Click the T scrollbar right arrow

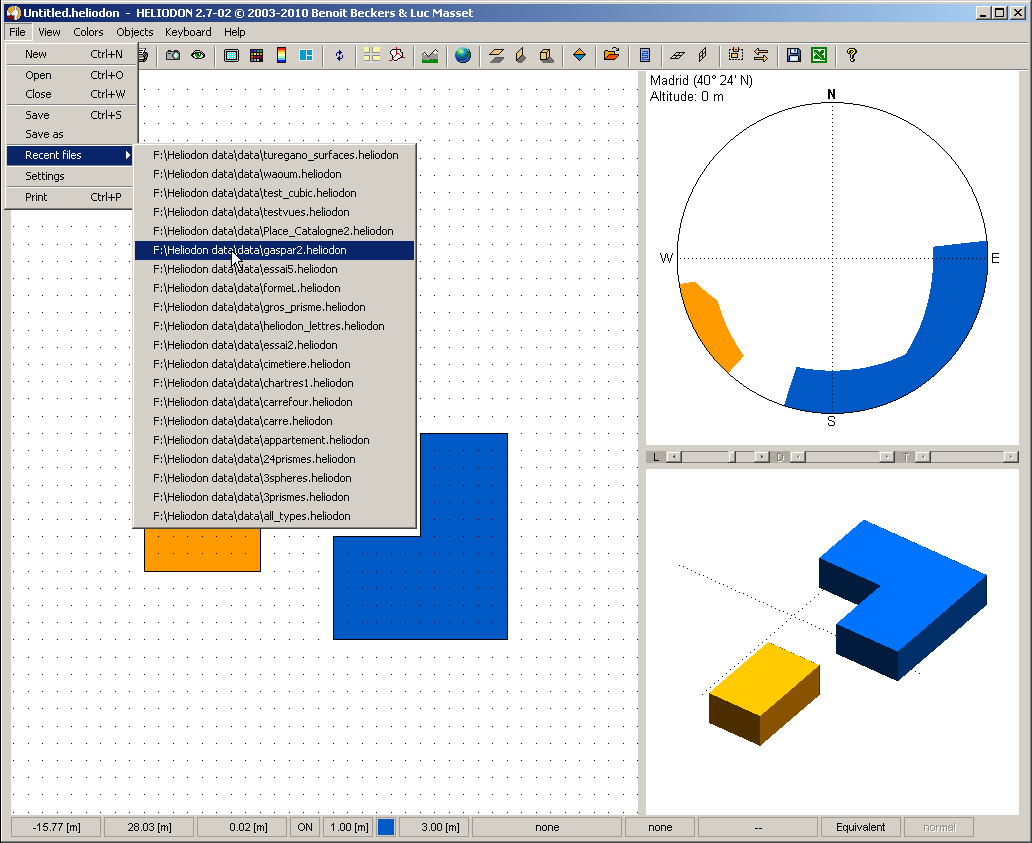click(1010, 457)
